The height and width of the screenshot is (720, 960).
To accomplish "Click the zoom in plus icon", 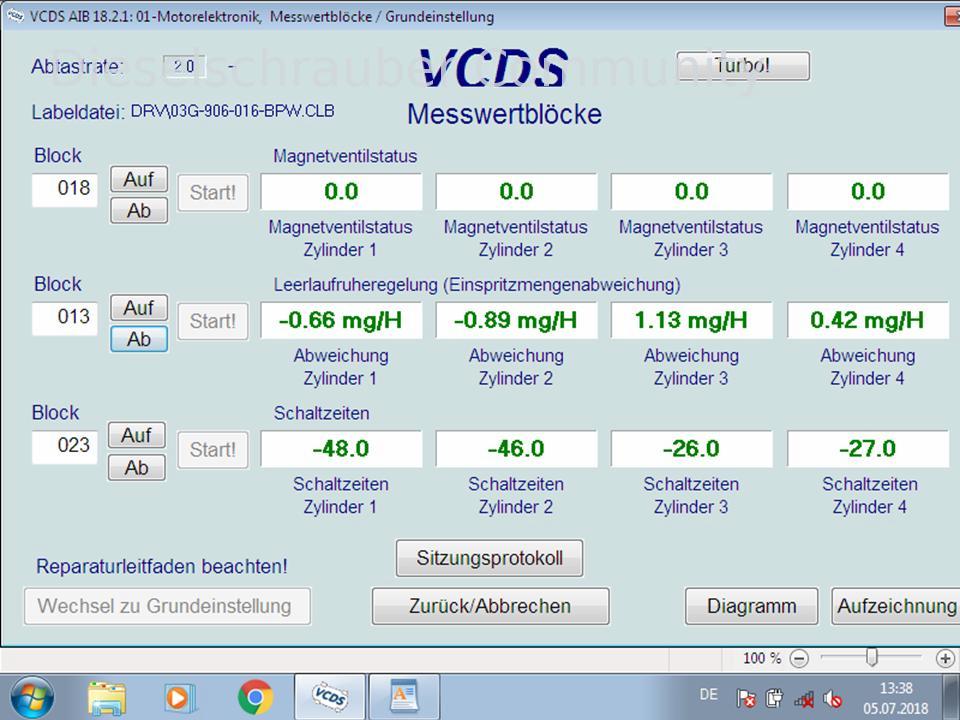I will [945, 659].
